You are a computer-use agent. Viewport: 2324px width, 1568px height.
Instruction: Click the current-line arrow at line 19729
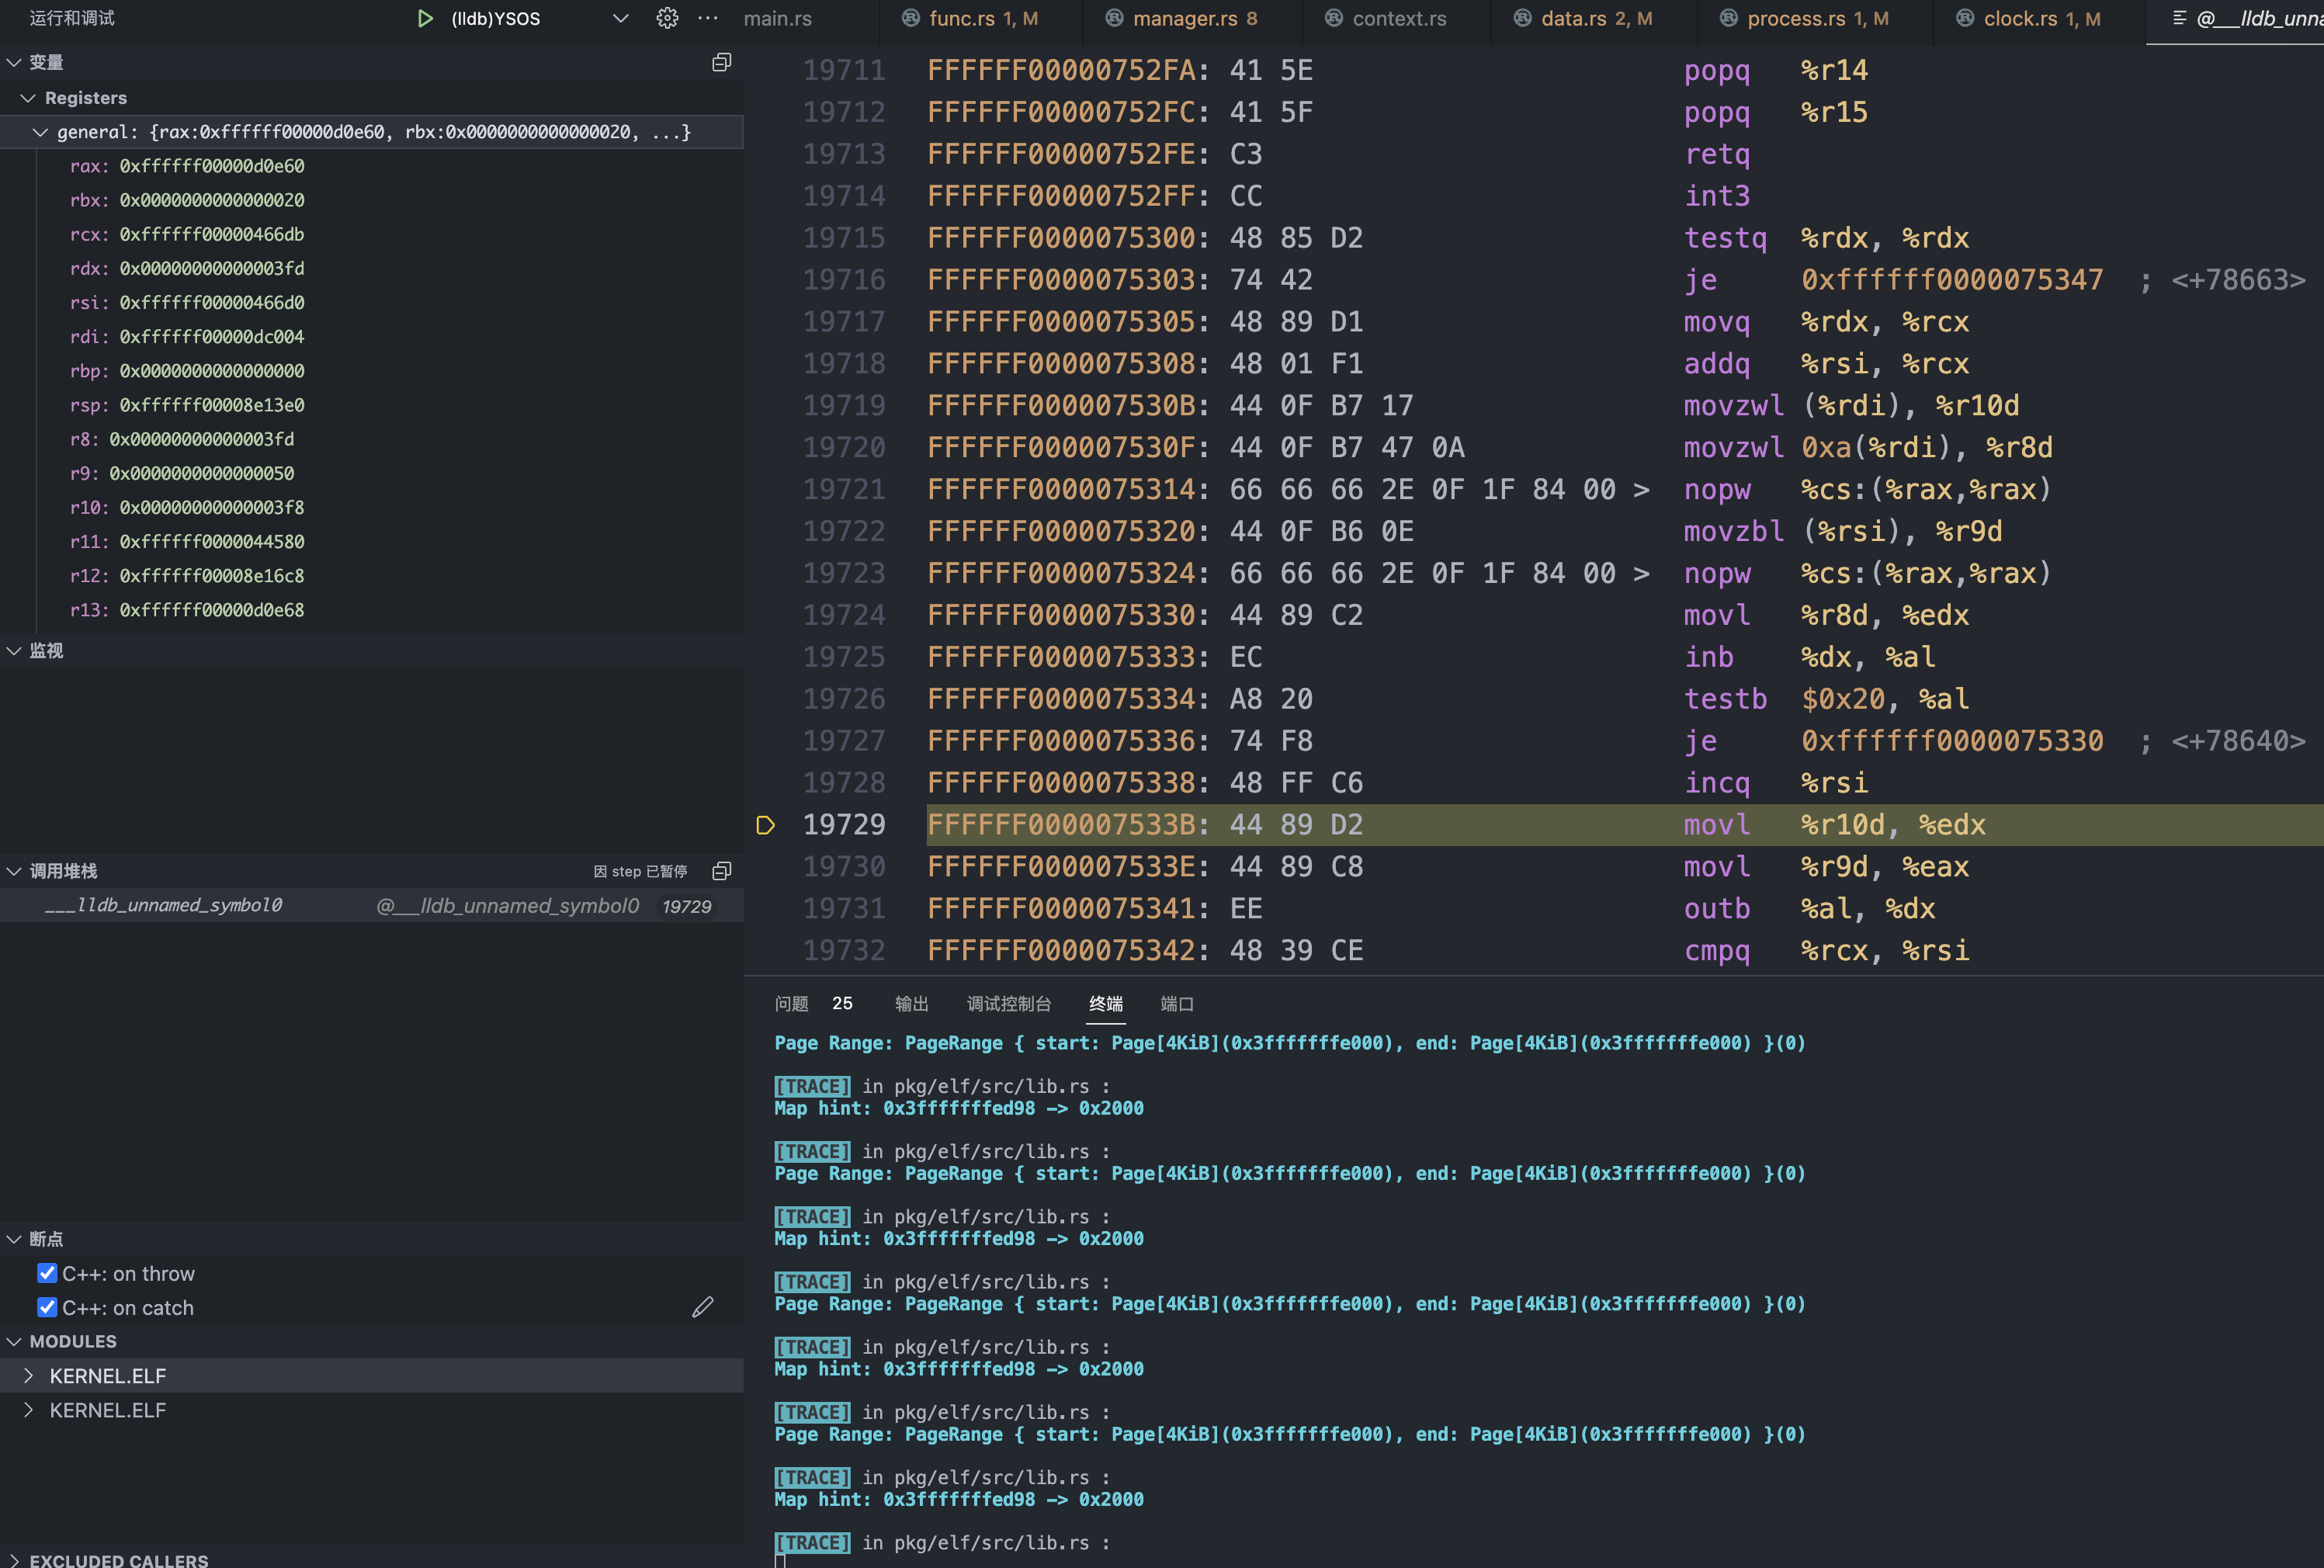tap(766, 825)
